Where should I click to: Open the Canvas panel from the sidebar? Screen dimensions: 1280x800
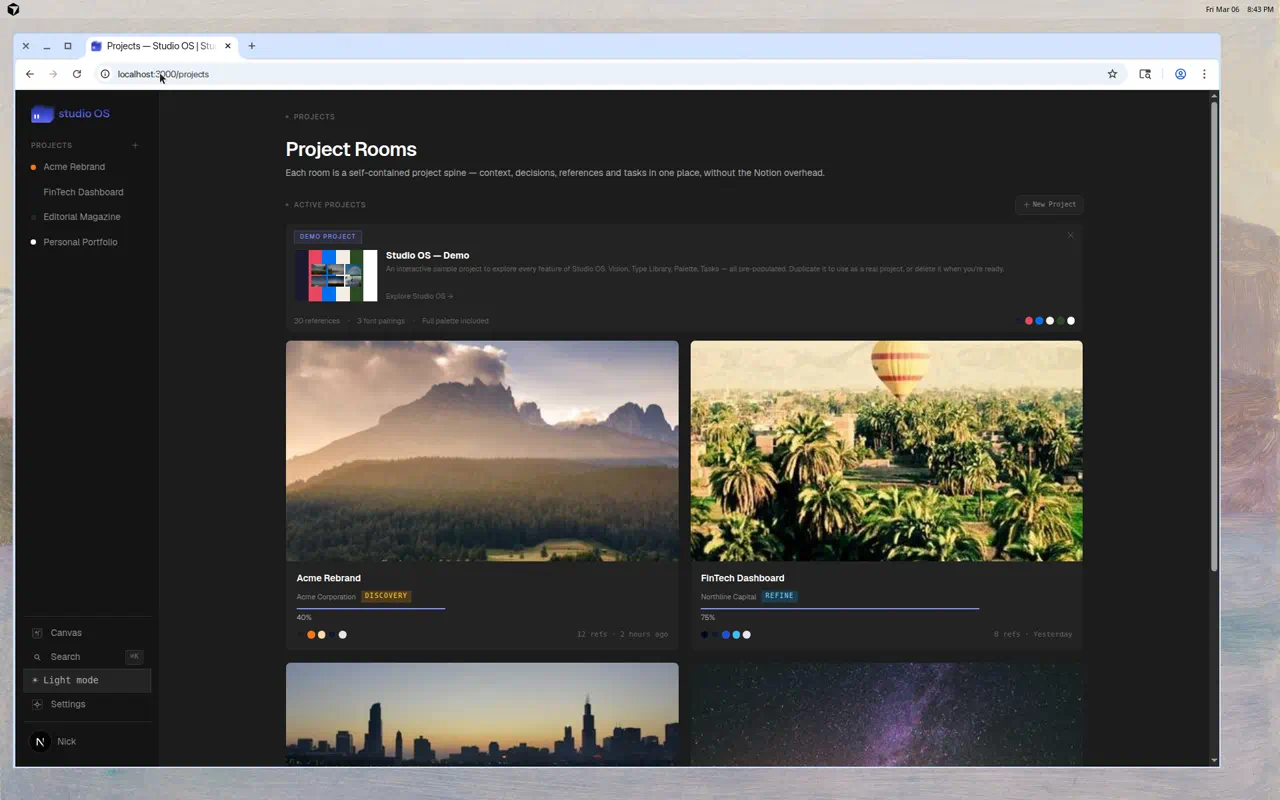pos(66,632)
